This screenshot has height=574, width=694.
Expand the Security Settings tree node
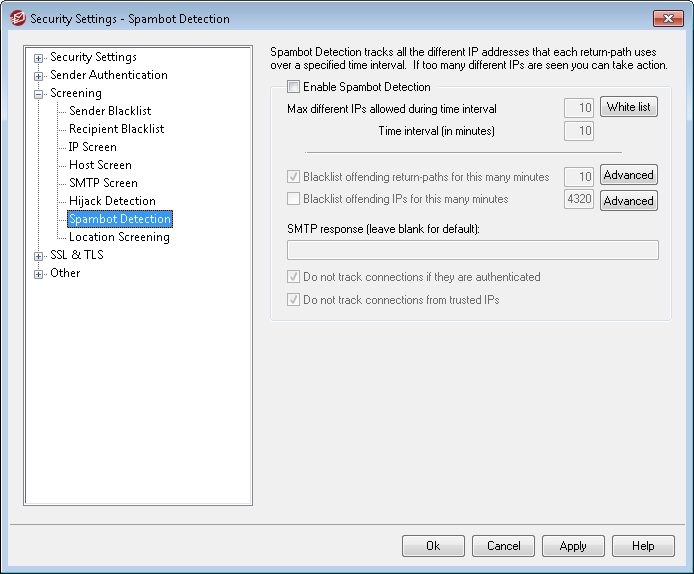coord(39,58)
